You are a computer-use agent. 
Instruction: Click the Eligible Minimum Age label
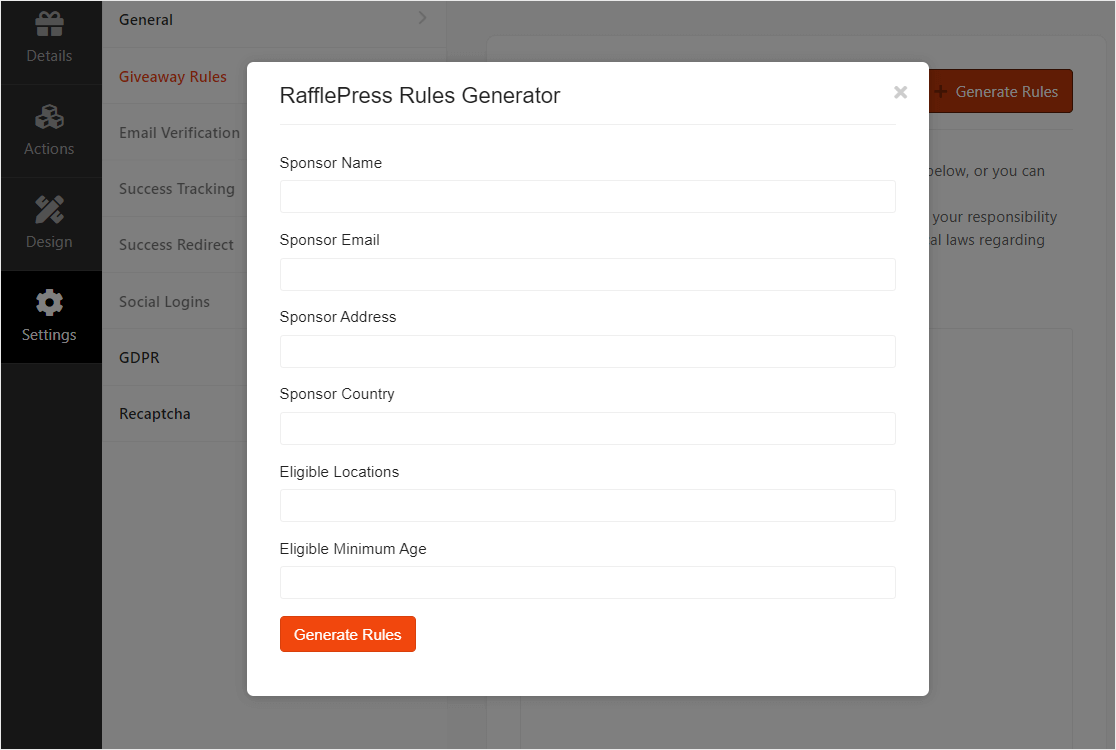[x=353, y=549]
